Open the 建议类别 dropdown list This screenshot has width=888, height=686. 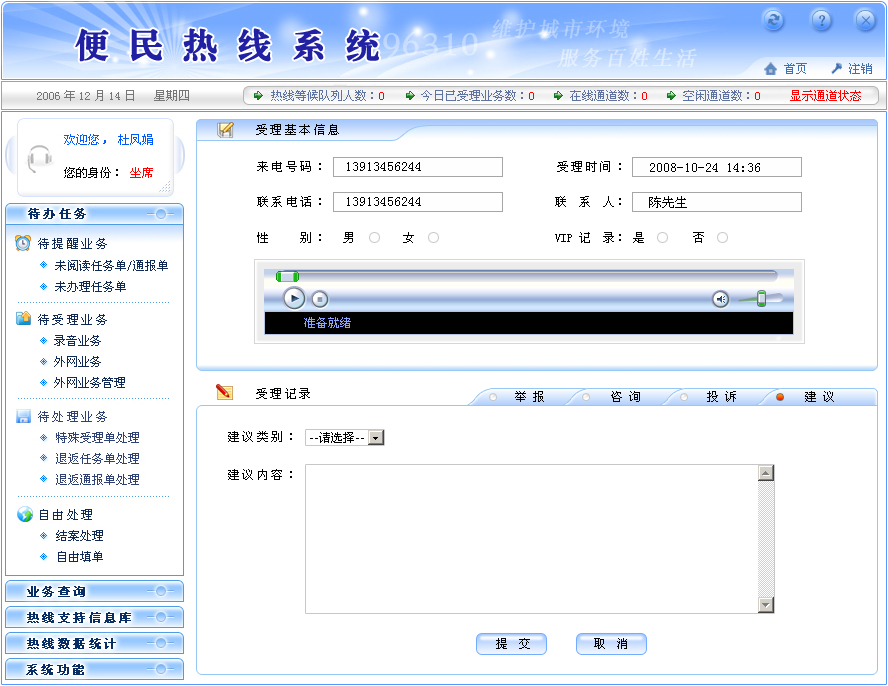pyautogui.click(x=376, y=437)
